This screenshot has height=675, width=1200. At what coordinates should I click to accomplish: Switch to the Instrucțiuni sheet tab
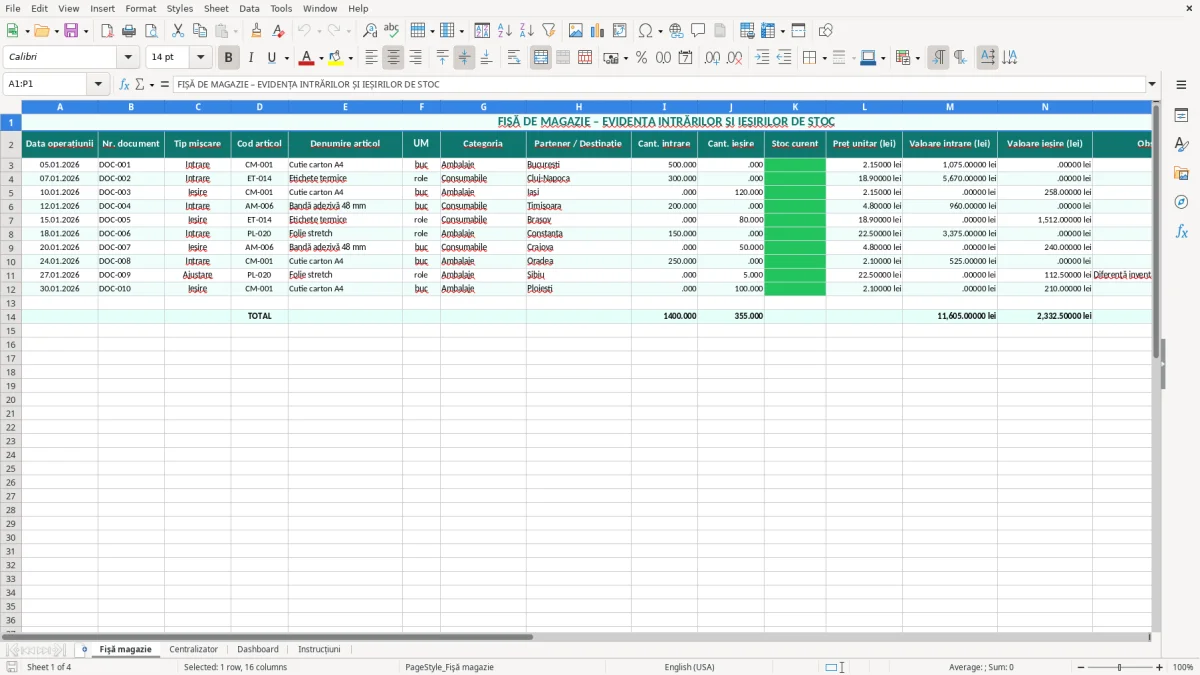[319, 649]
